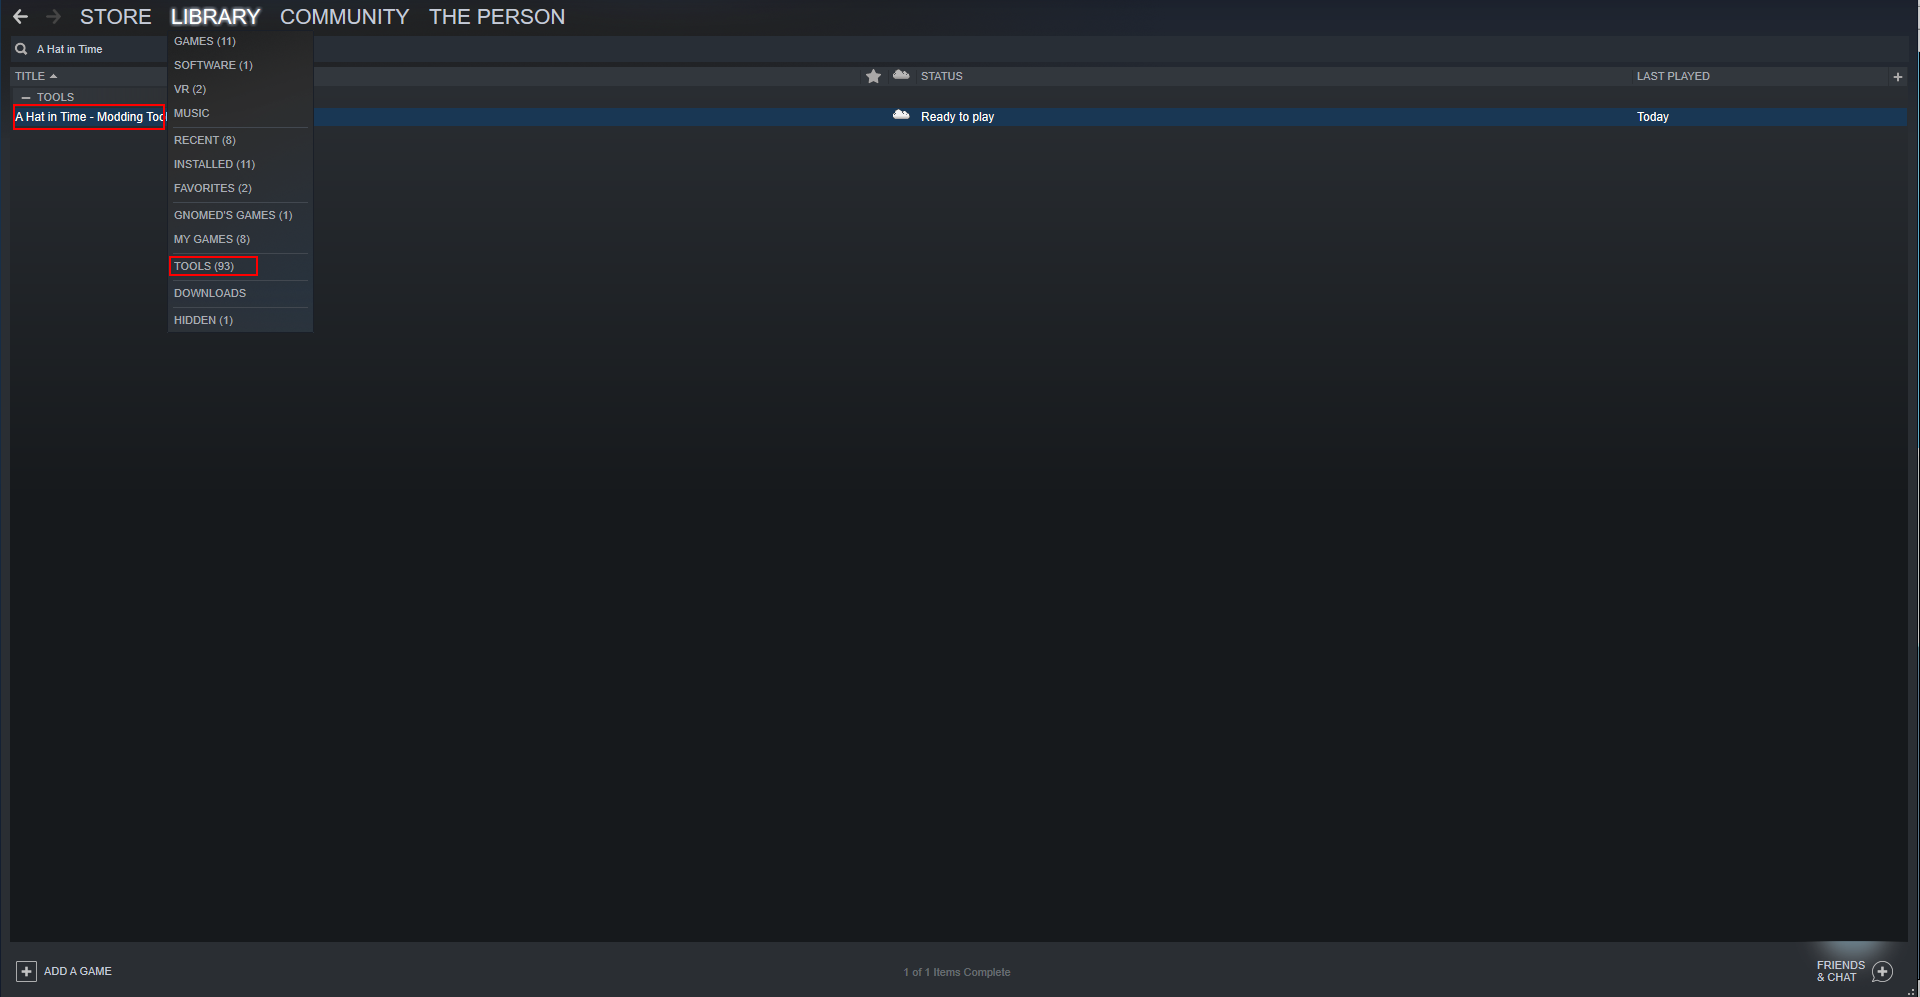Click the search magnifier icon
This screenshot has height=997, width=1920.
pos(21,49)
